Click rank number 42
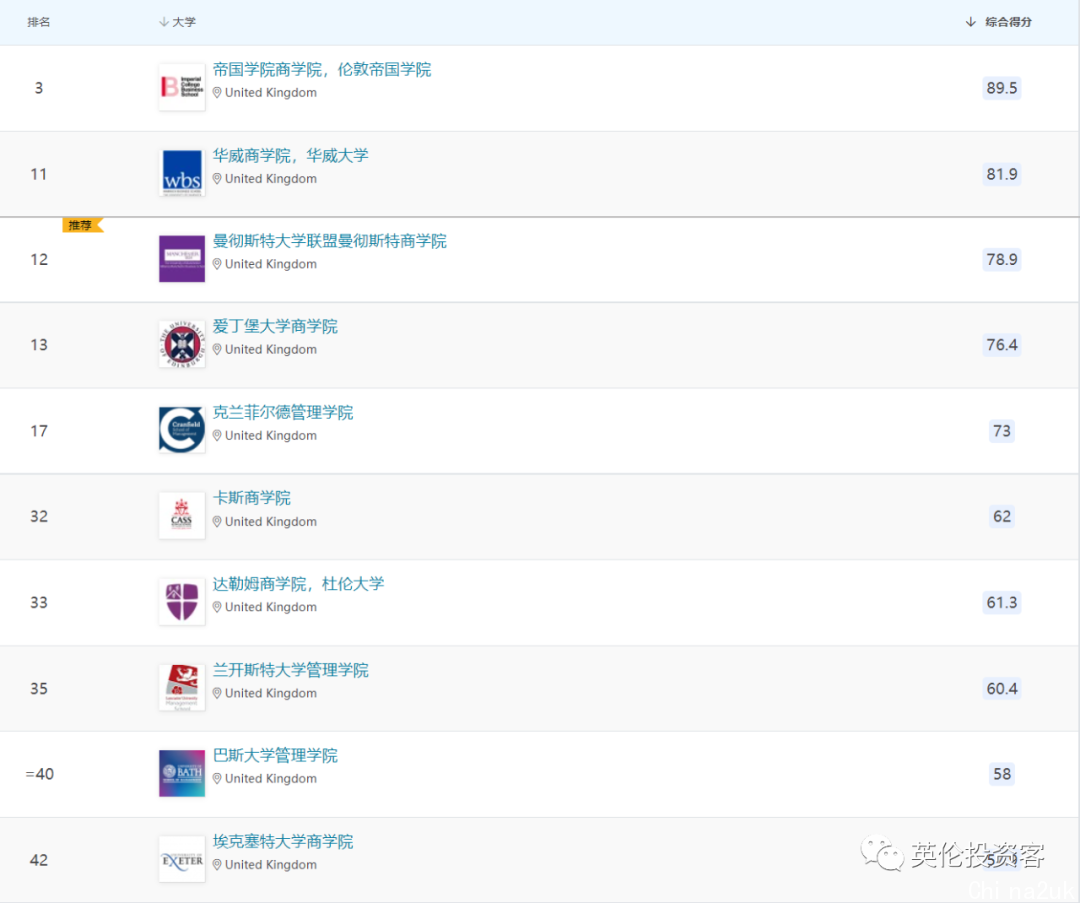Image resolution: width=1080 pixels, height=903 pixels. (39, 860)
